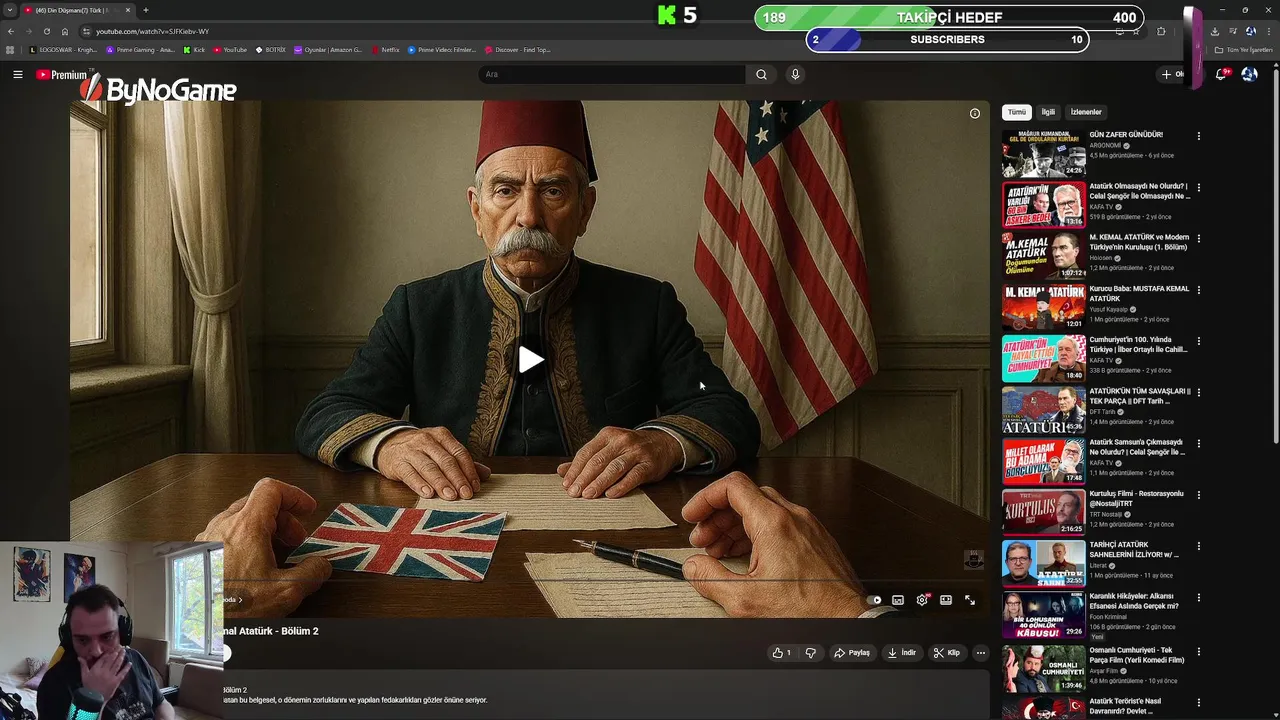Open options for M. KEMAL ATATÜRK ve Modern video

[x=1198, y=239]
